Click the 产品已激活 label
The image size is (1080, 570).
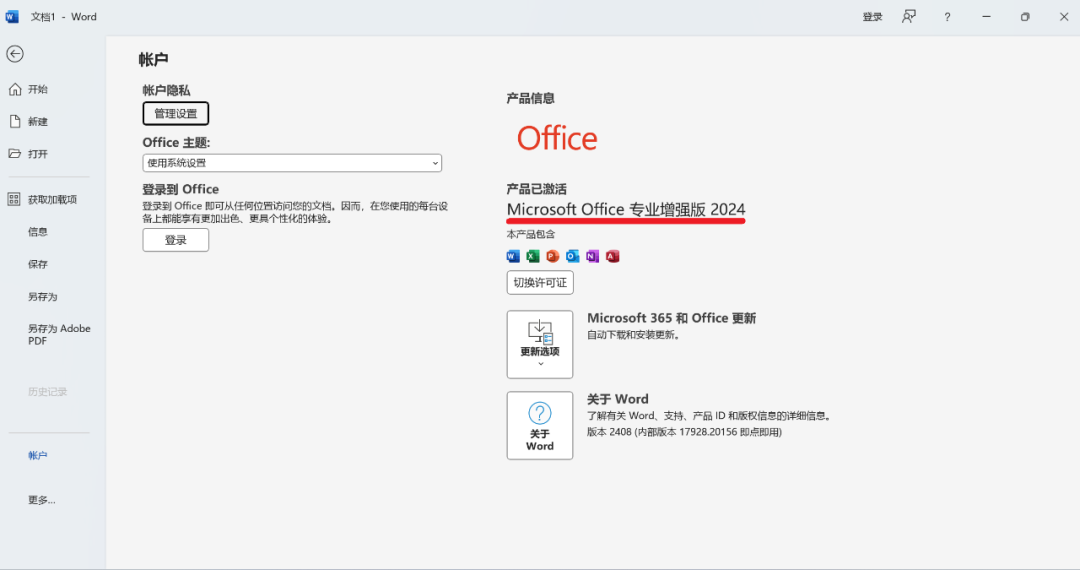(x=537, y=189)
